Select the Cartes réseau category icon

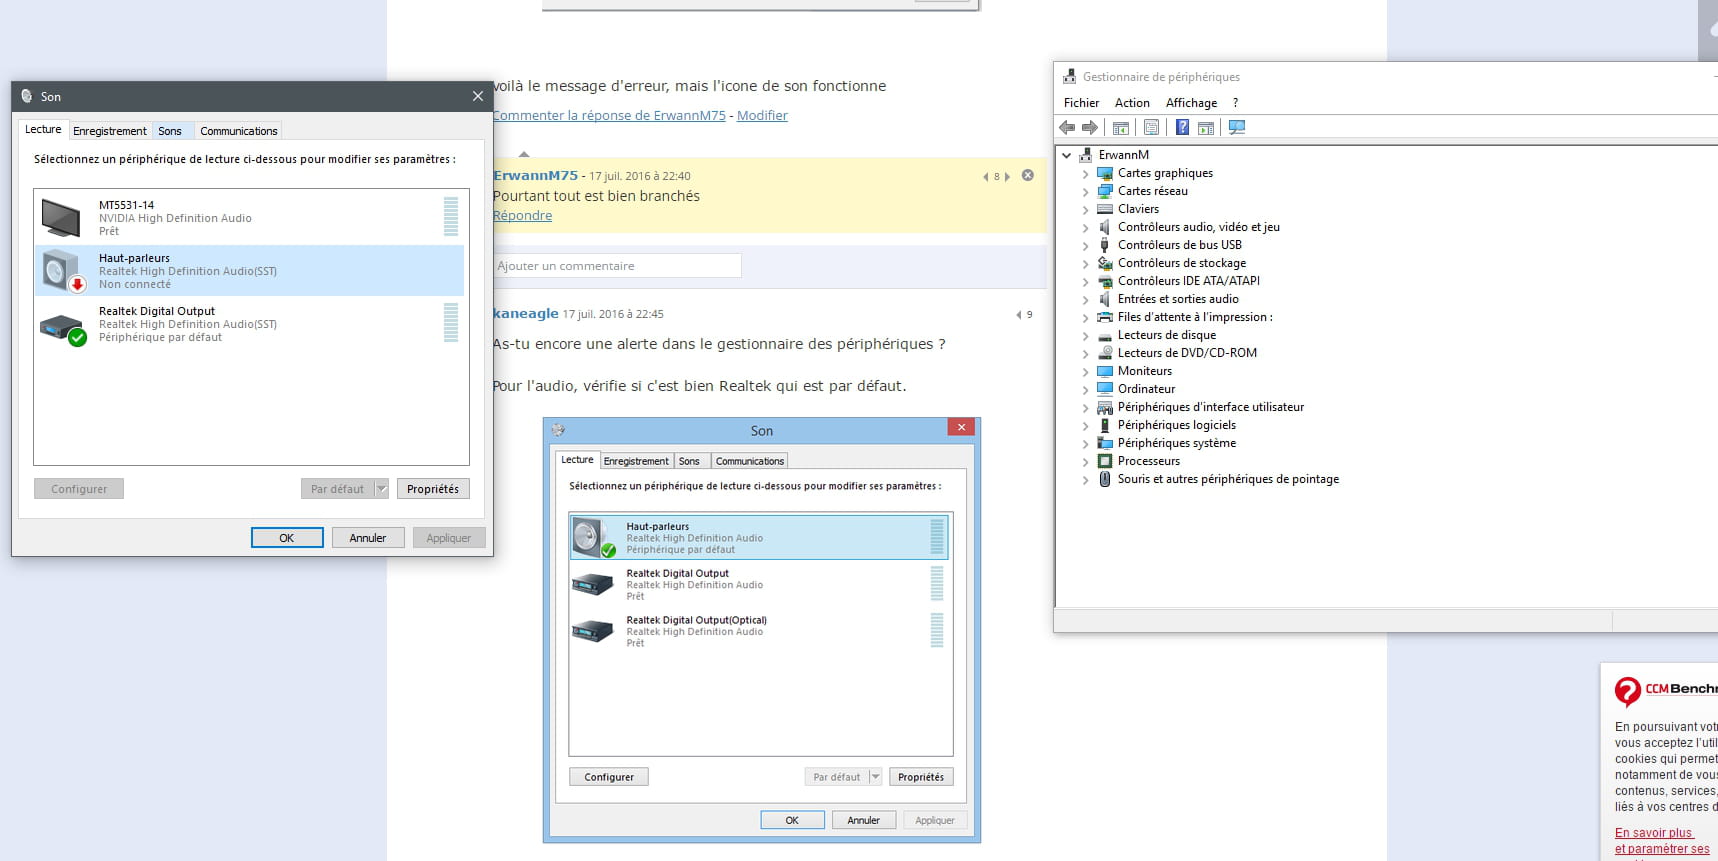(1105, 191)
